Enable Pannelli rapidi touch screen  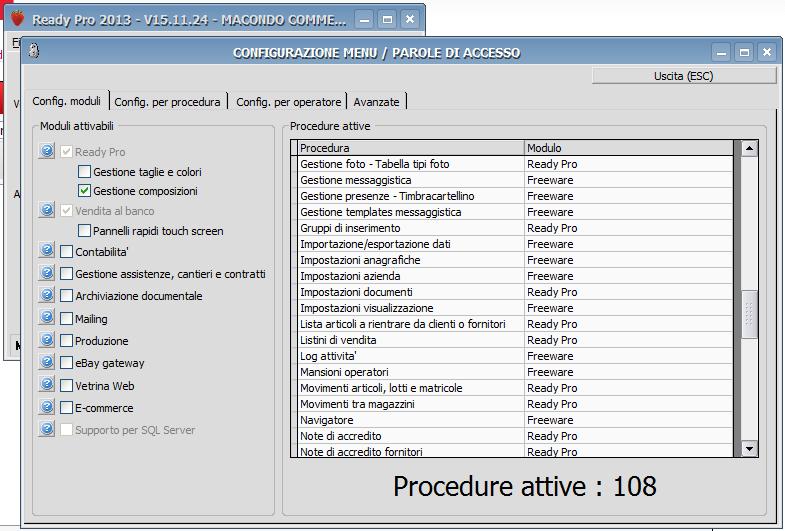(x=84, y=231)
